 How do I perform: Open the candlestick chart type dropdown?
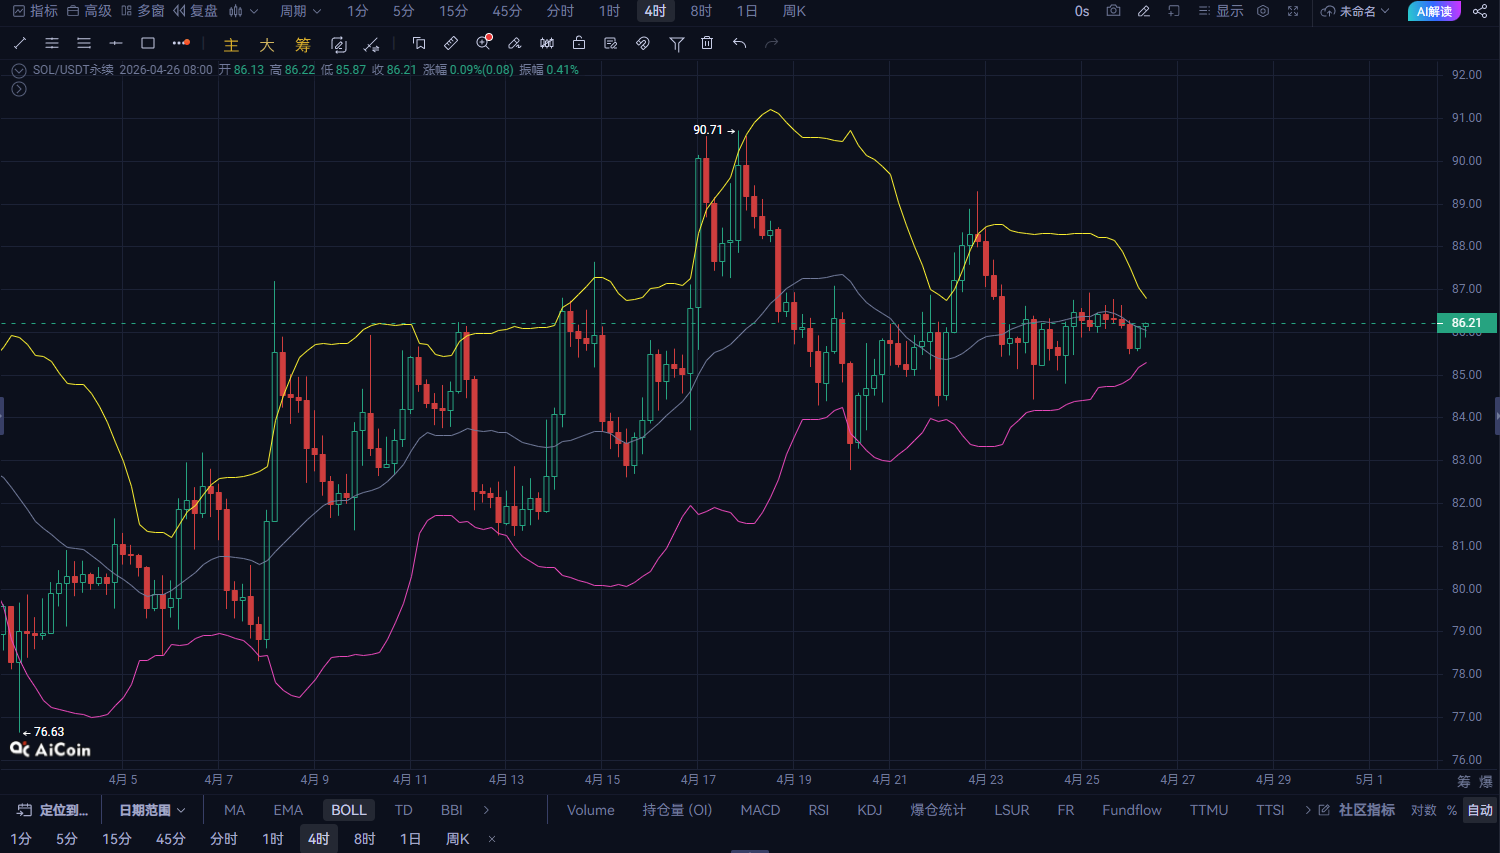coord(243,11)
